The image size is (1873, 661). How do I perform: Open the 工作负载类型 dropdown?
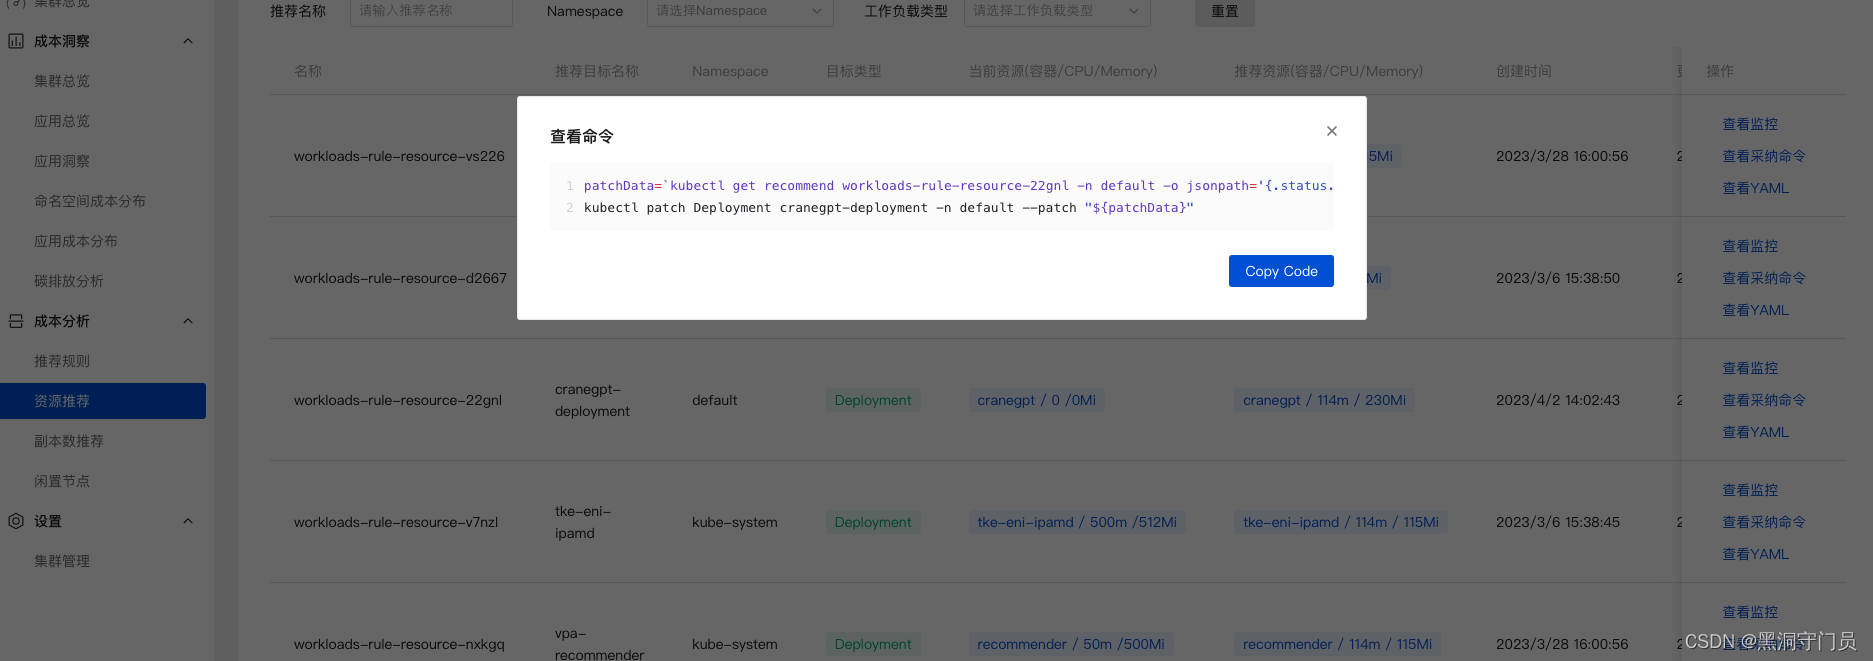pyautogui.click(x=1057, y=11)
